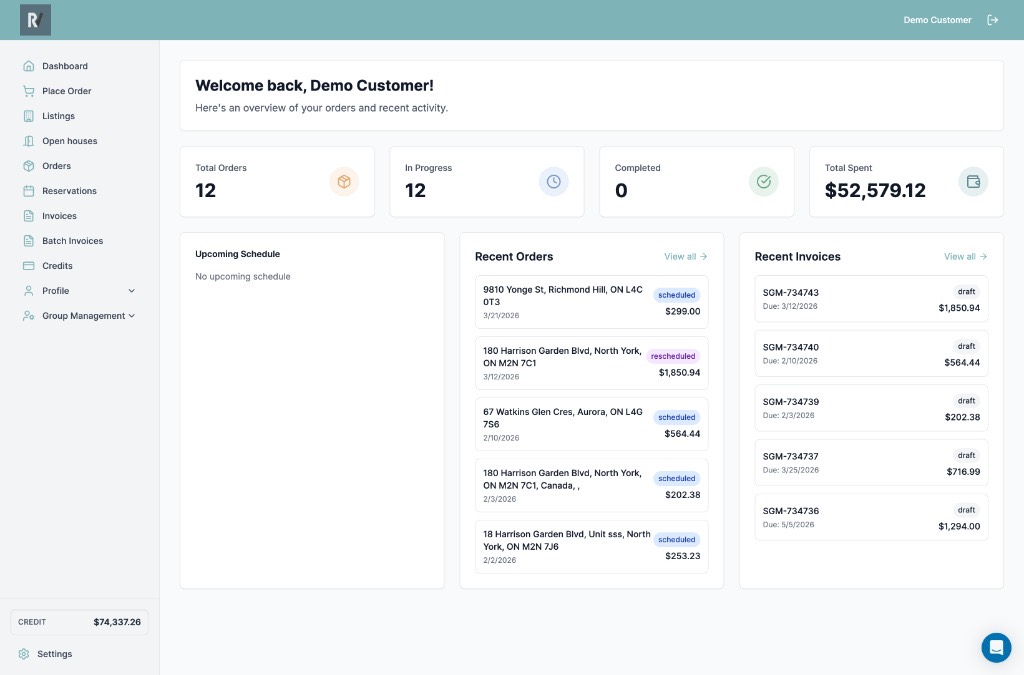The height and width of the screenshot is (675, 1024).
Task: Open the rescheduled 180 Harrison Garden order
Action: 592,363
